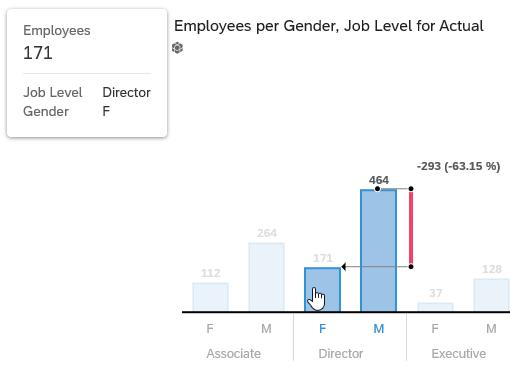
Task: Click the Employees 171 tooltip value
Action: [38, 53]
